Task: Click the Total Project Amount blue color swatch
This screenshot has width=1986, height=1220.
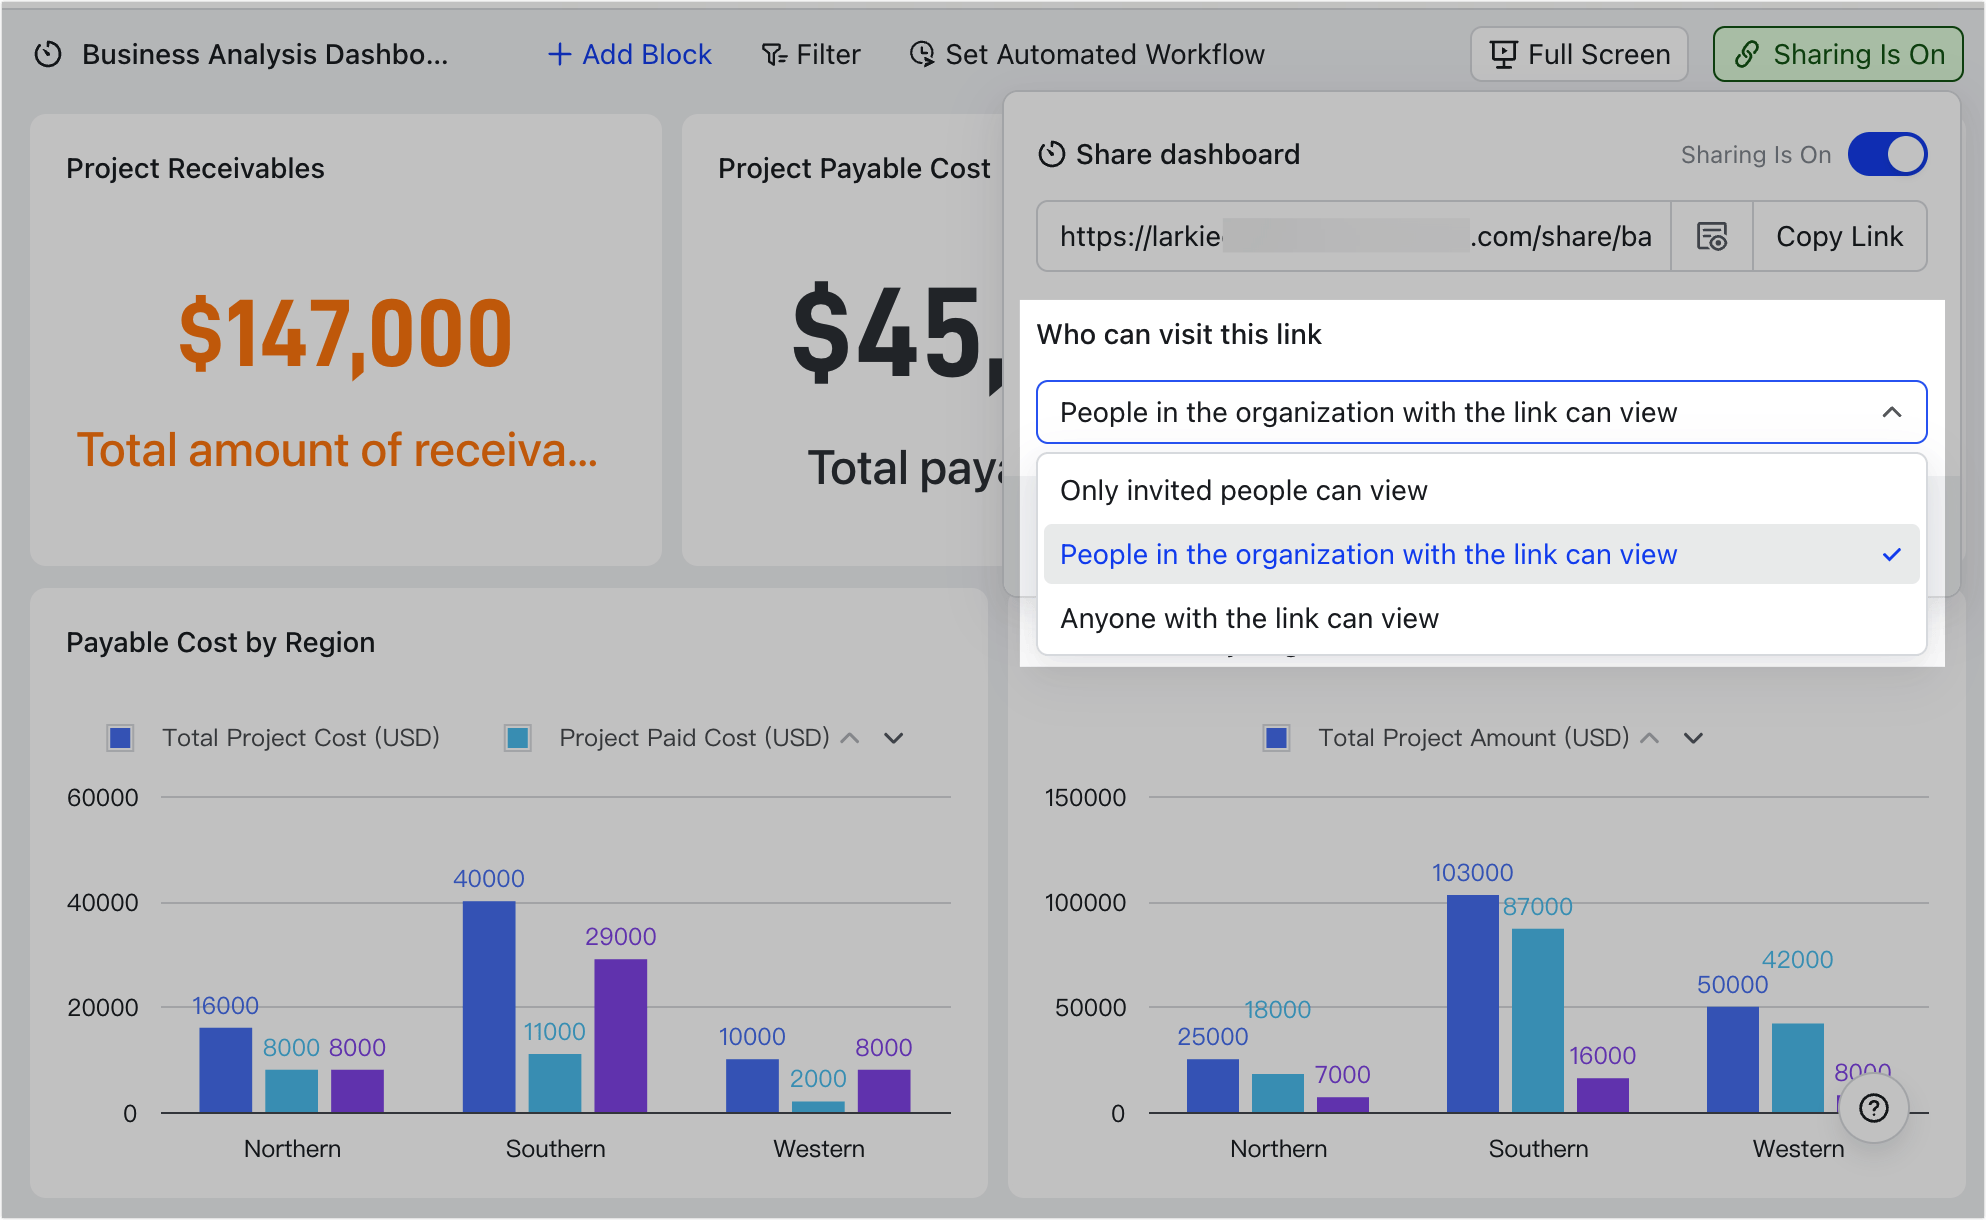Action: click(x=1276, y=737)
